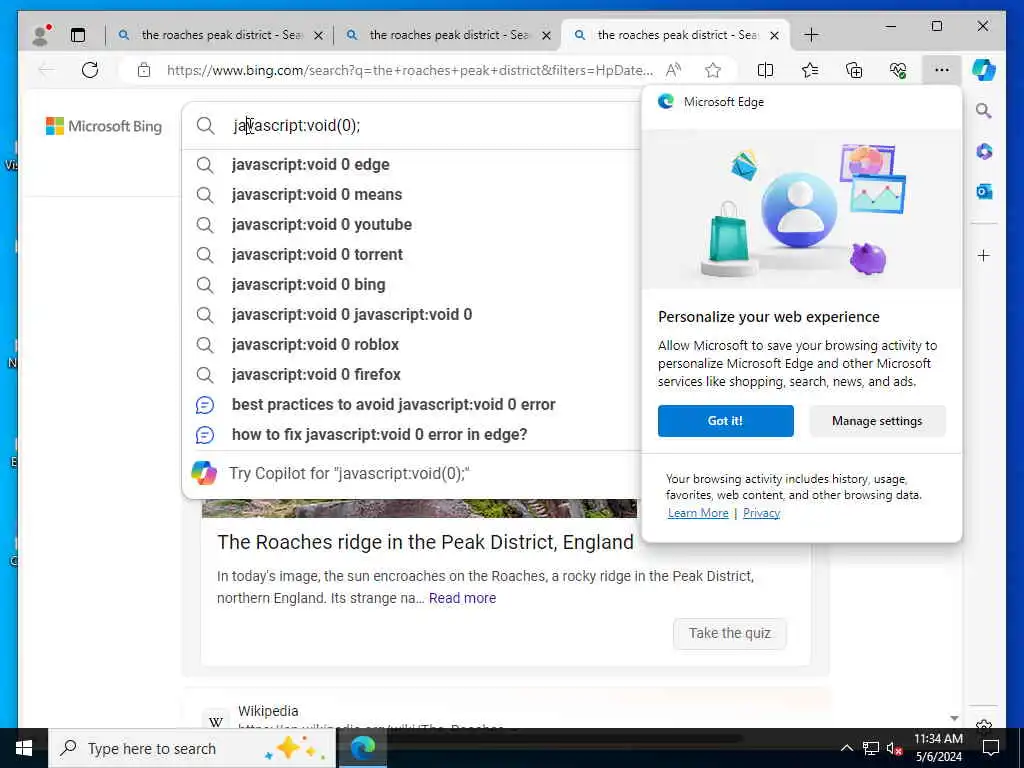
Task: Open the split screen icon
Action: 765,70
